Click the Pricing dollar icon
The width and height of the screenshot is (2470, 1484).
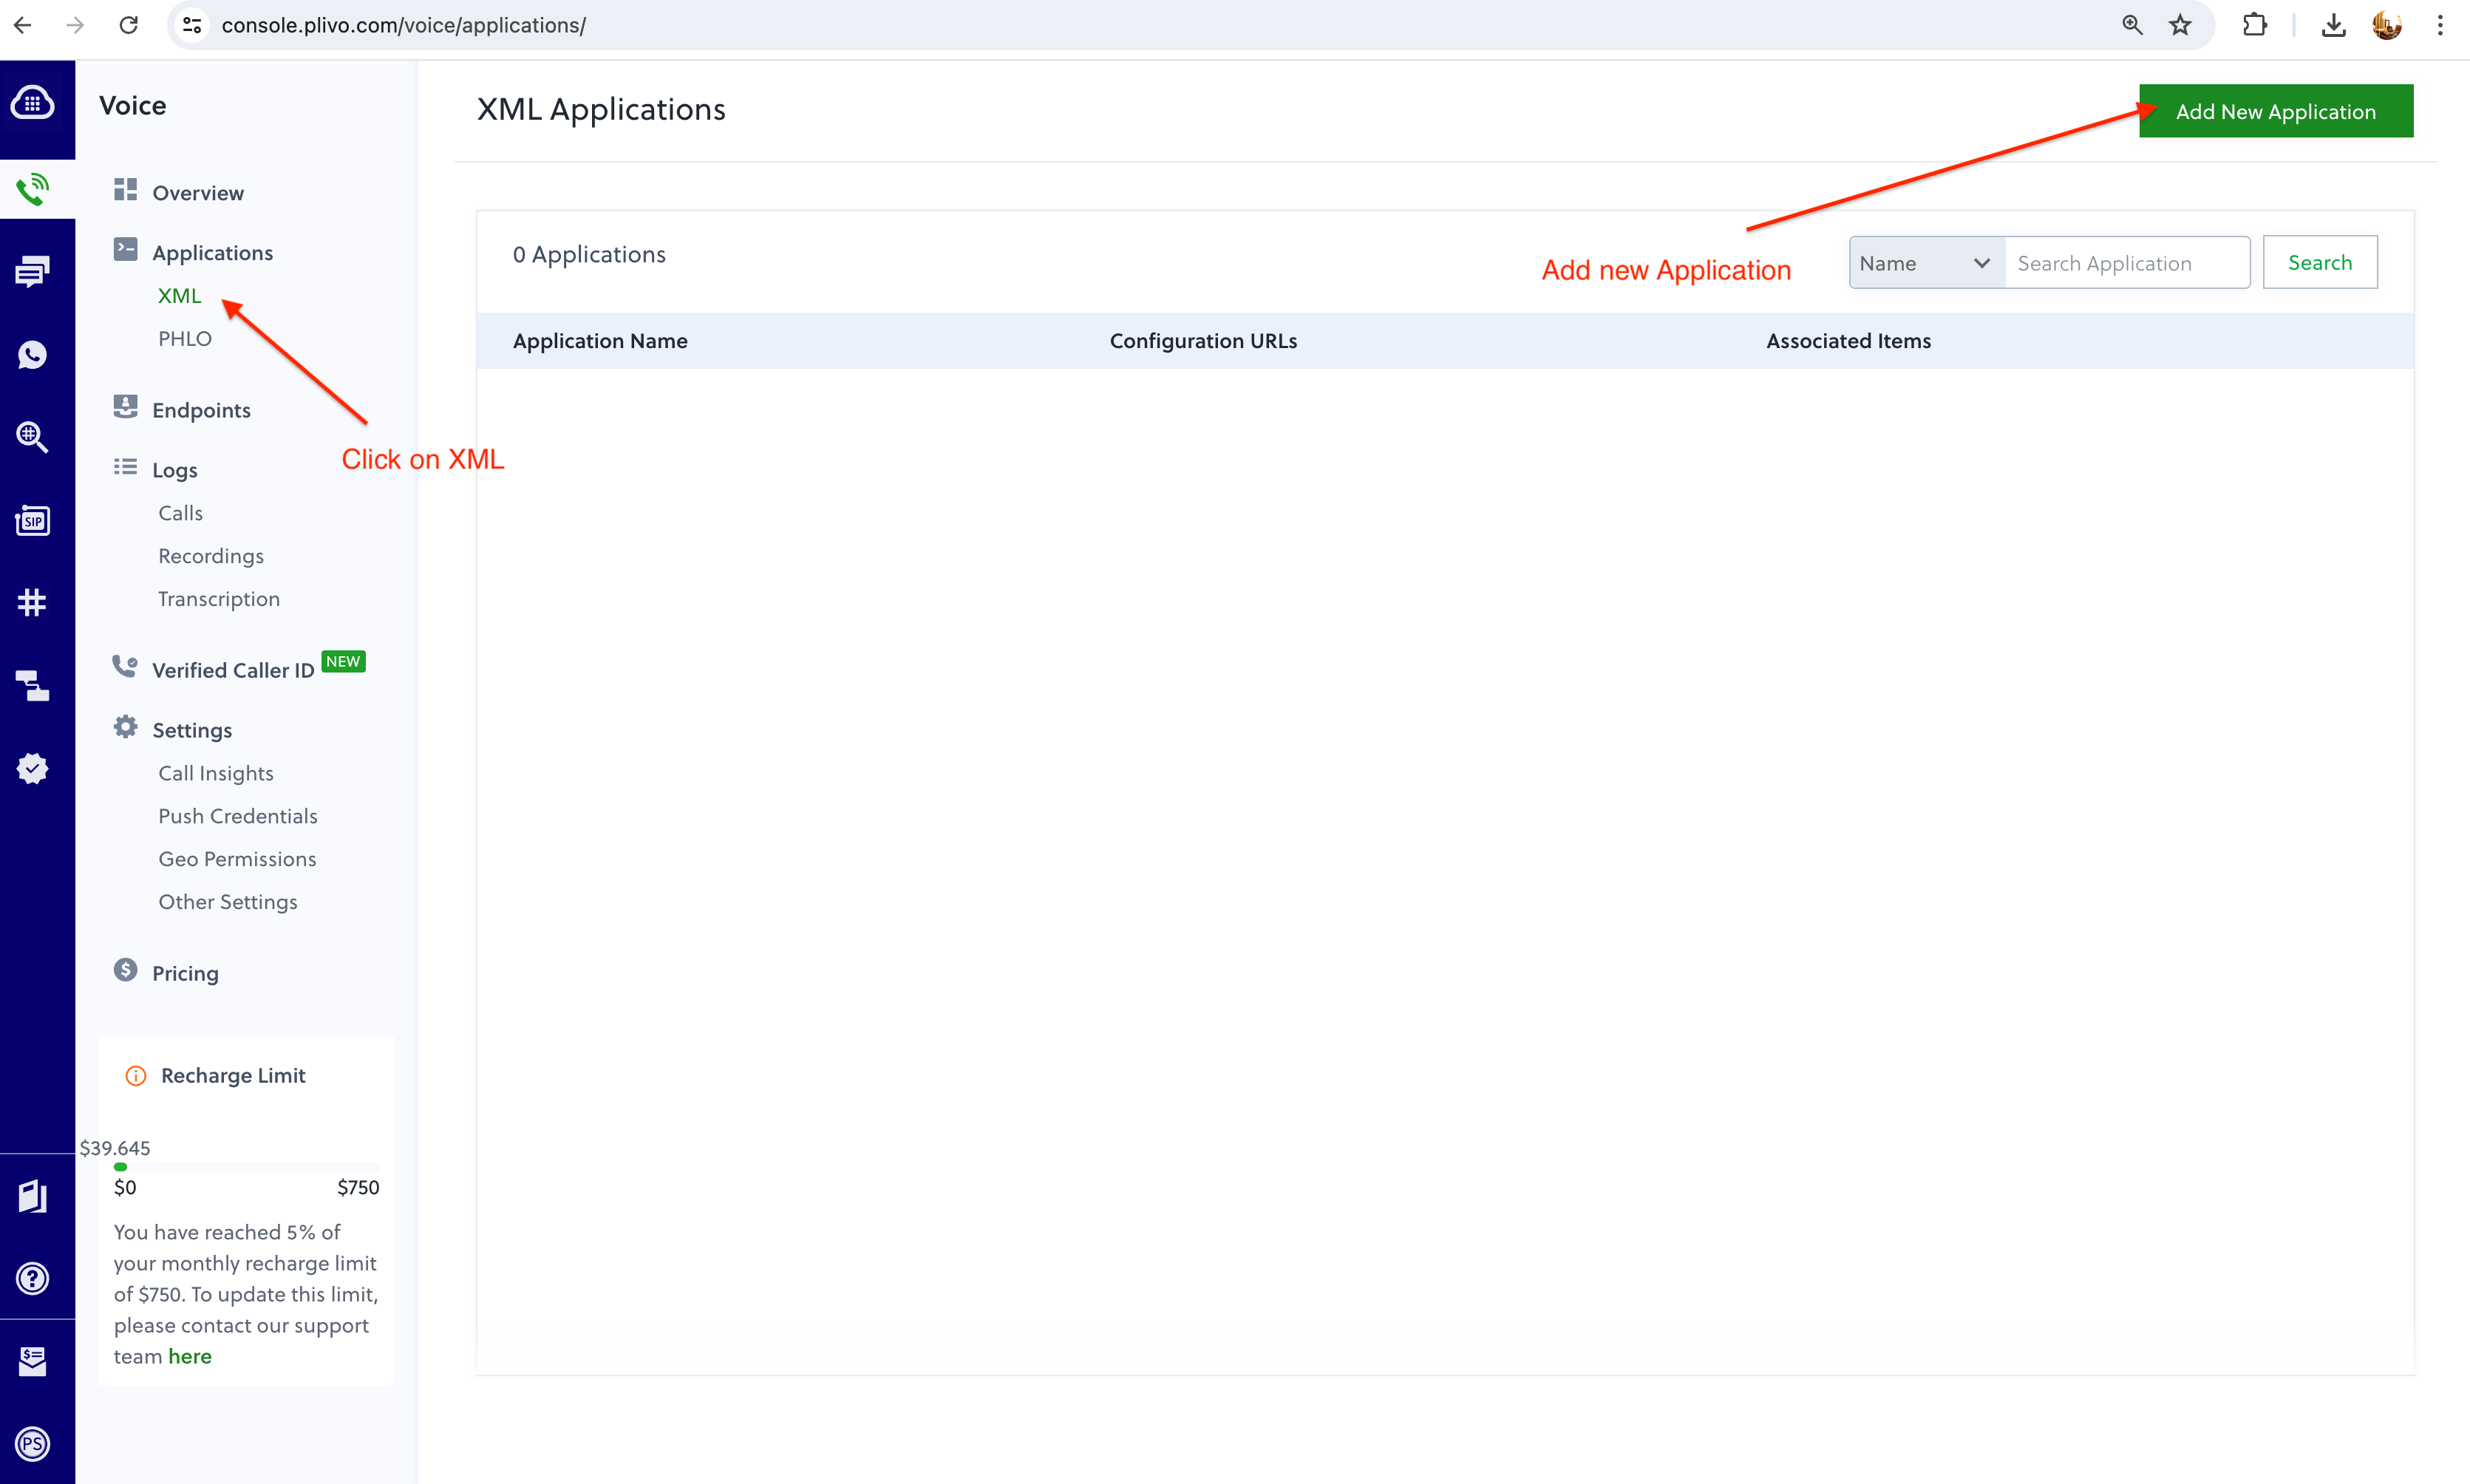point(125,970)
